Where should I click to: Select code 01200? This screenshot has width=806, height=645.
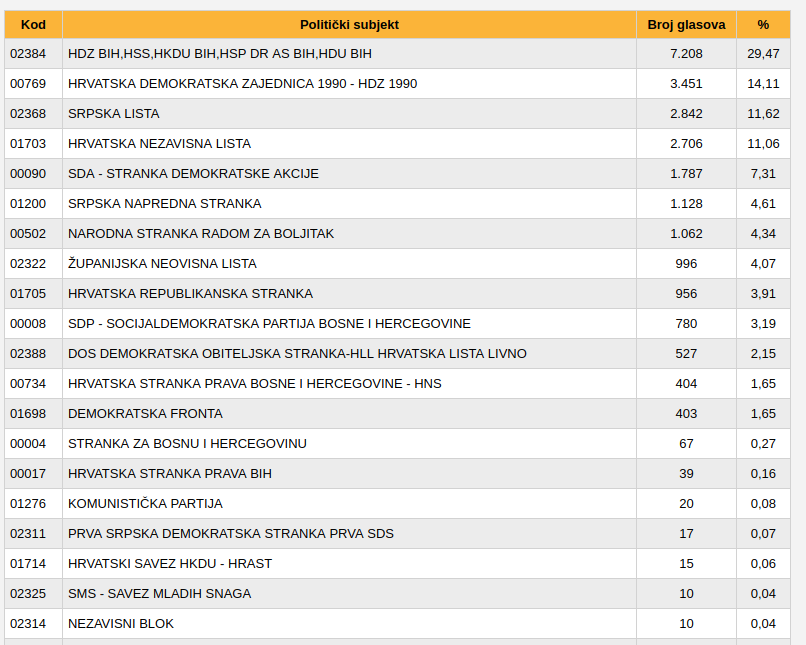(x=28, y=204)
